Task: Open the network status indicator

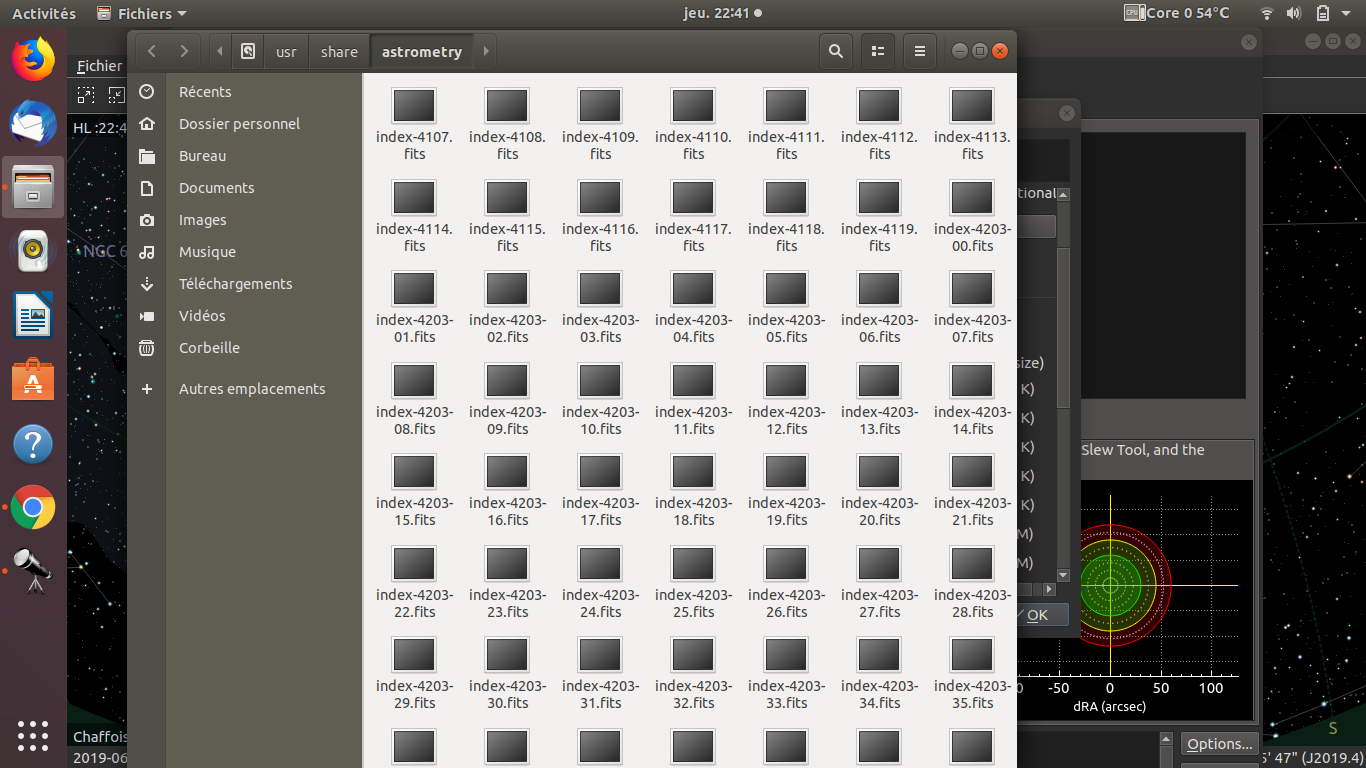Action: pos(1267,13)
